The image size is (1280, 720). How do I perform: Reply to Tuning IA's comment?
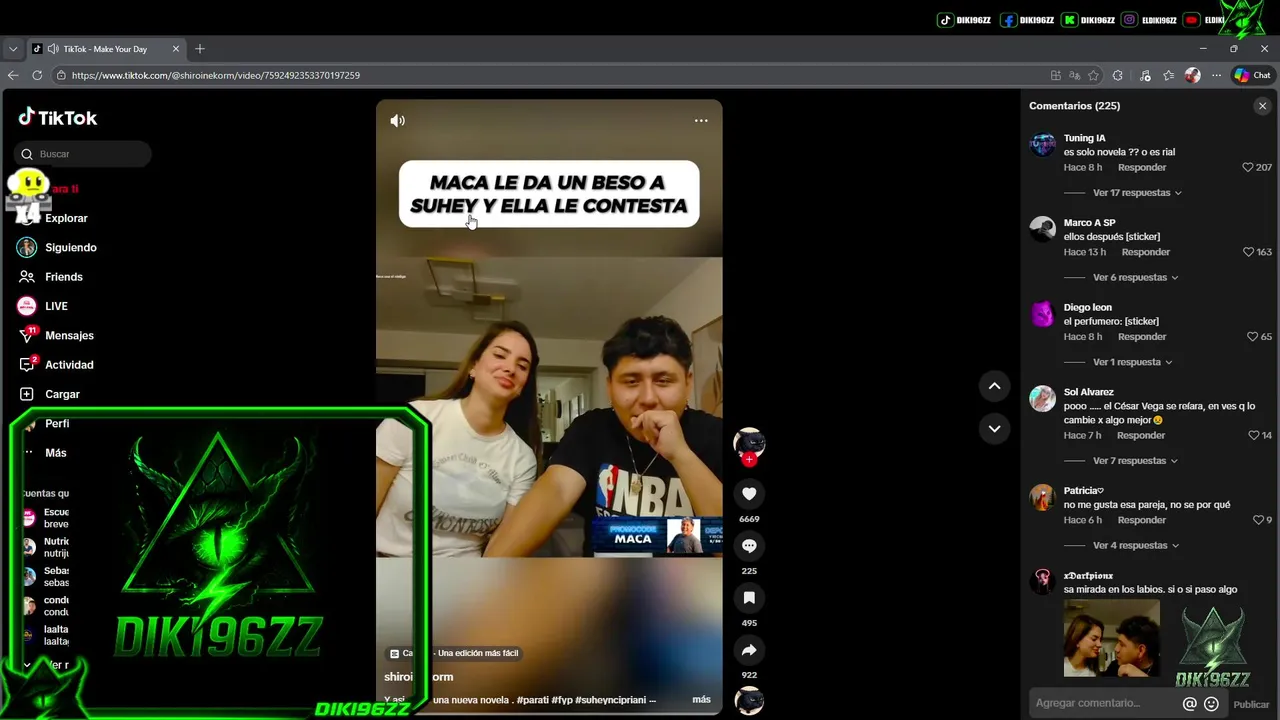pyautogui.click(x=1142, y=168)
